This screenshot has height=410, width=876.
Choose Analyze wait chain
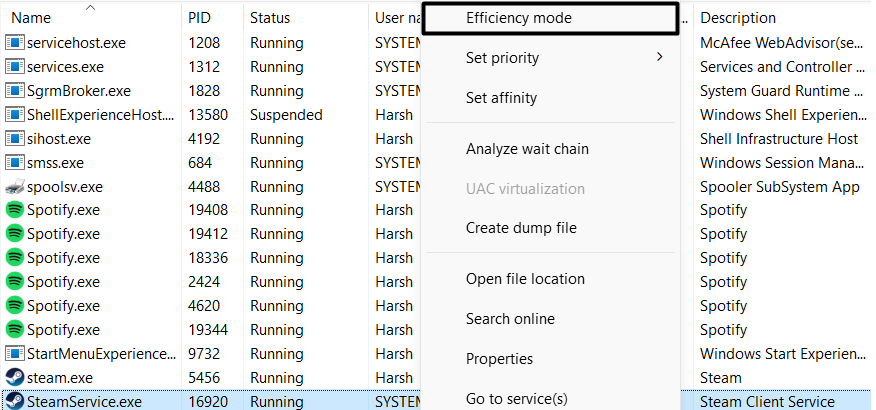click(x=527, y=149)
